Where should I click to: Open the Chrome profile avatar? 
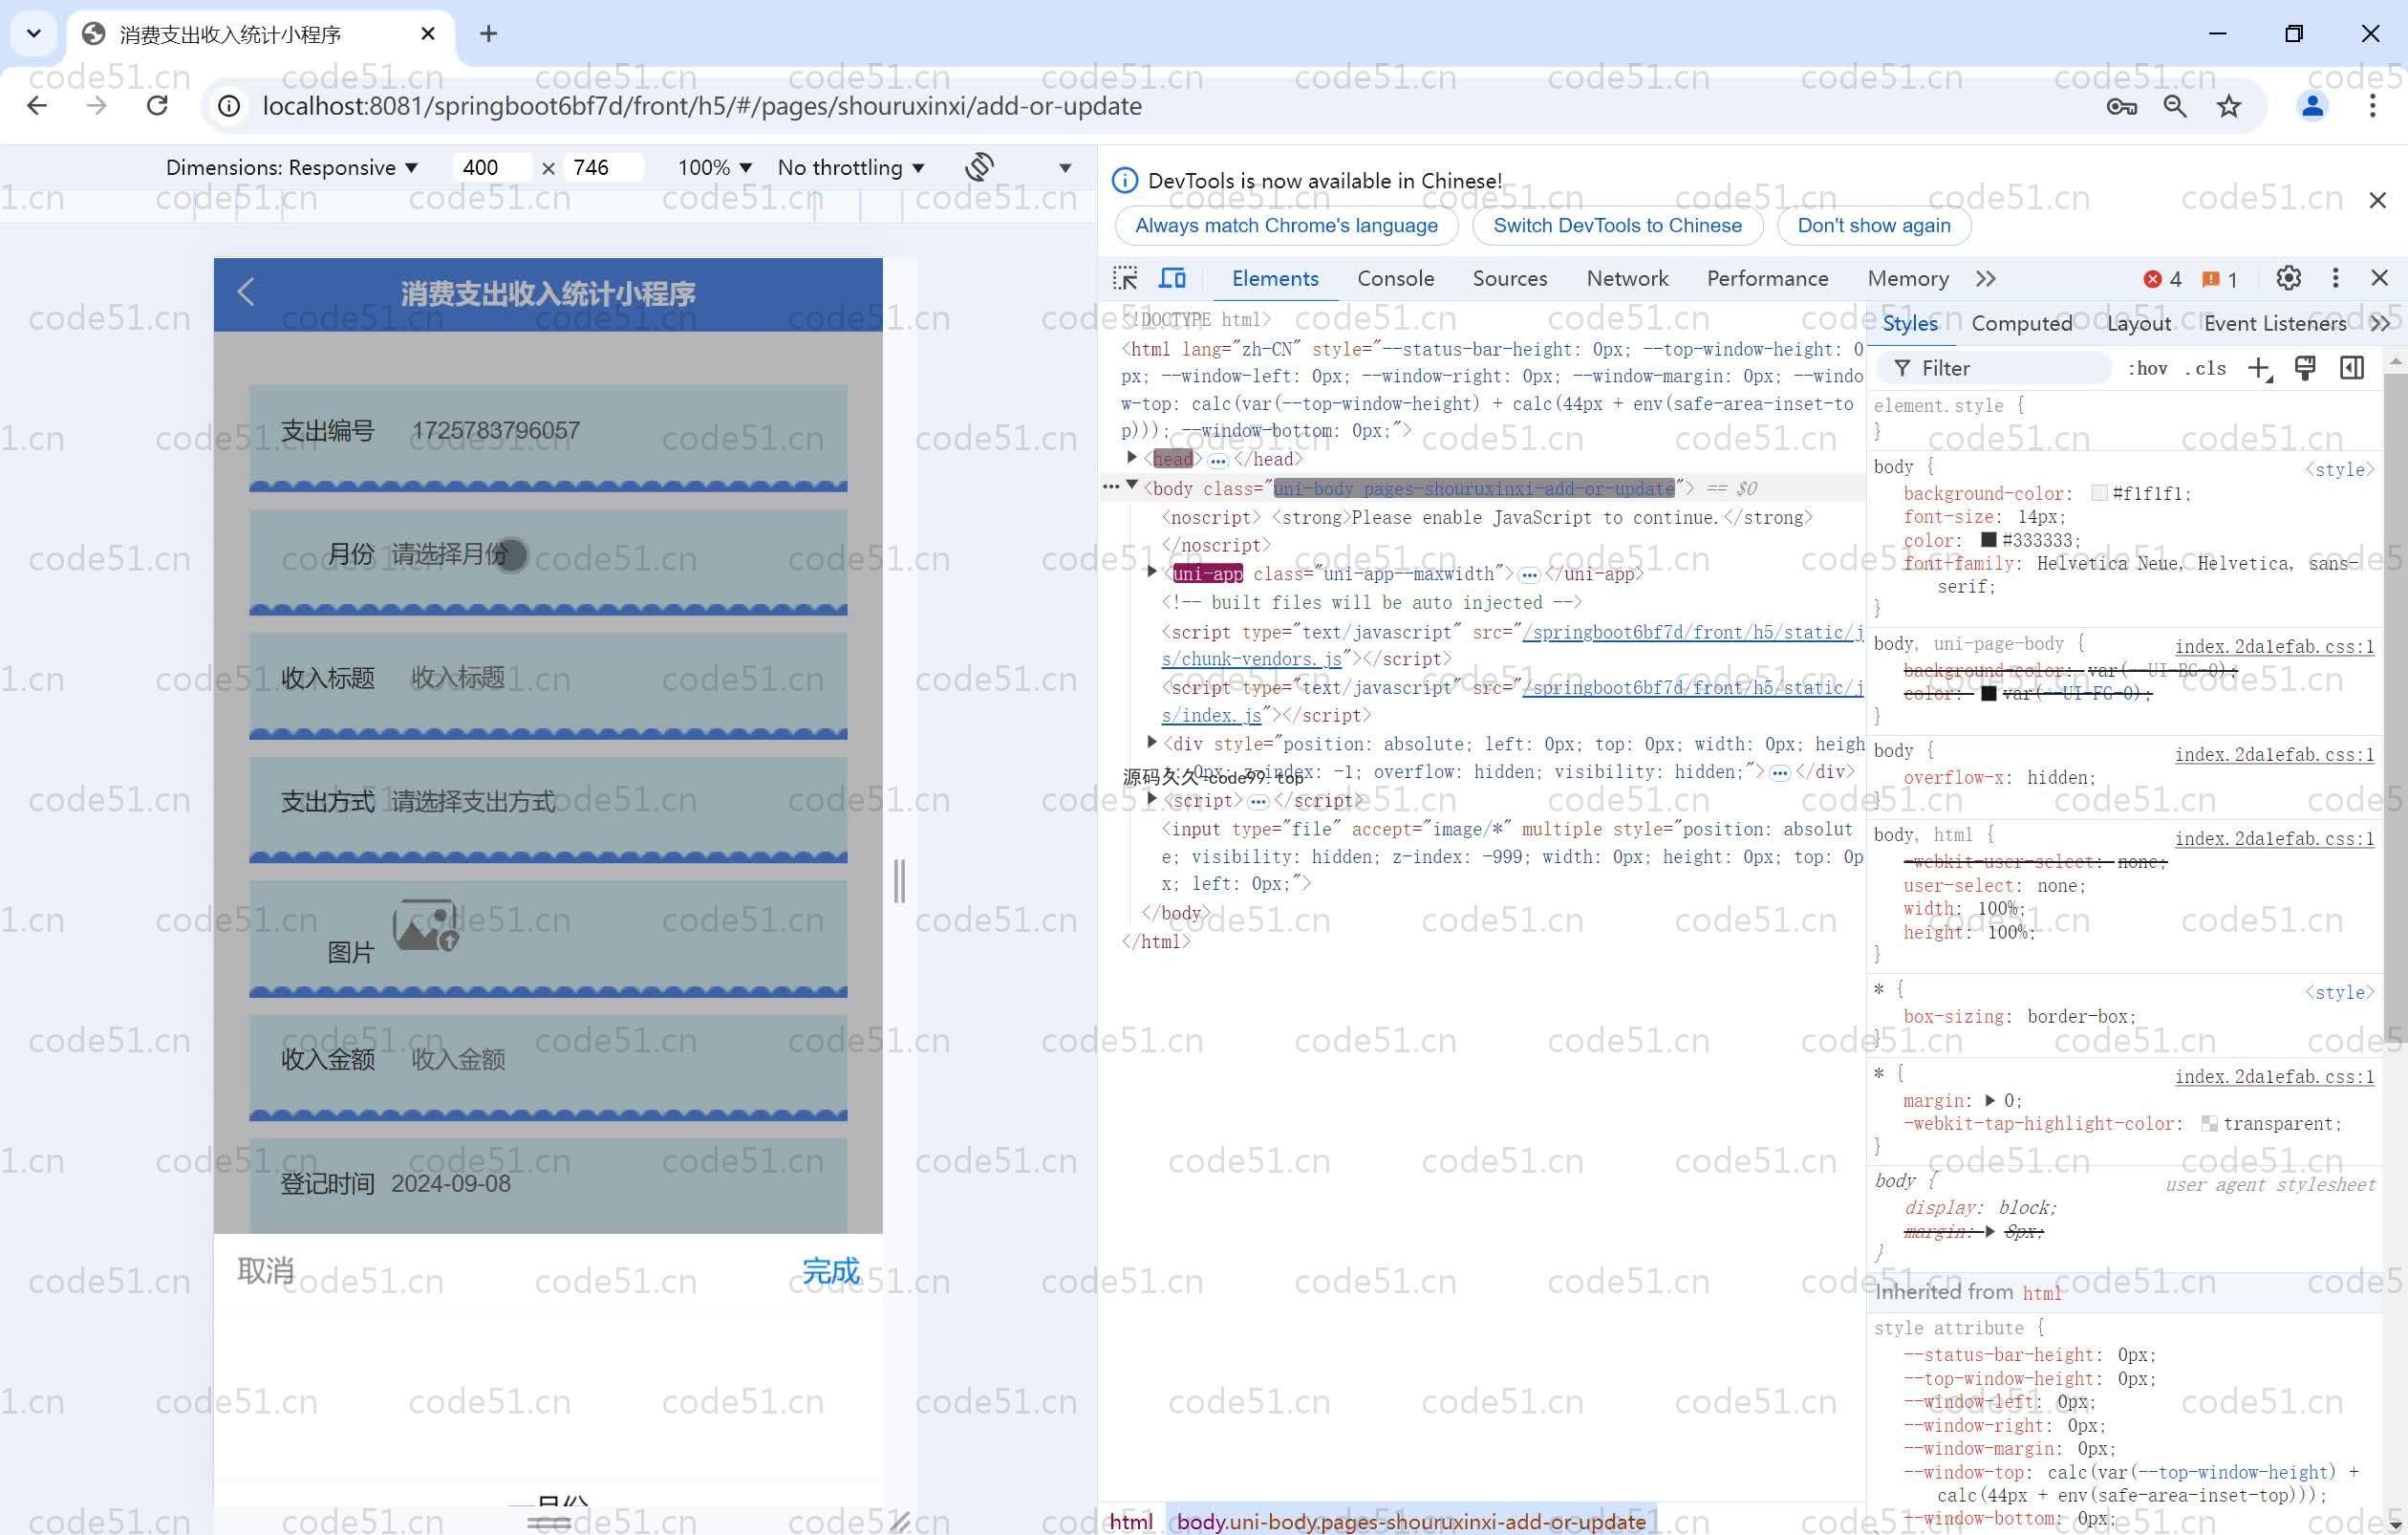(x=2312, y=106)
